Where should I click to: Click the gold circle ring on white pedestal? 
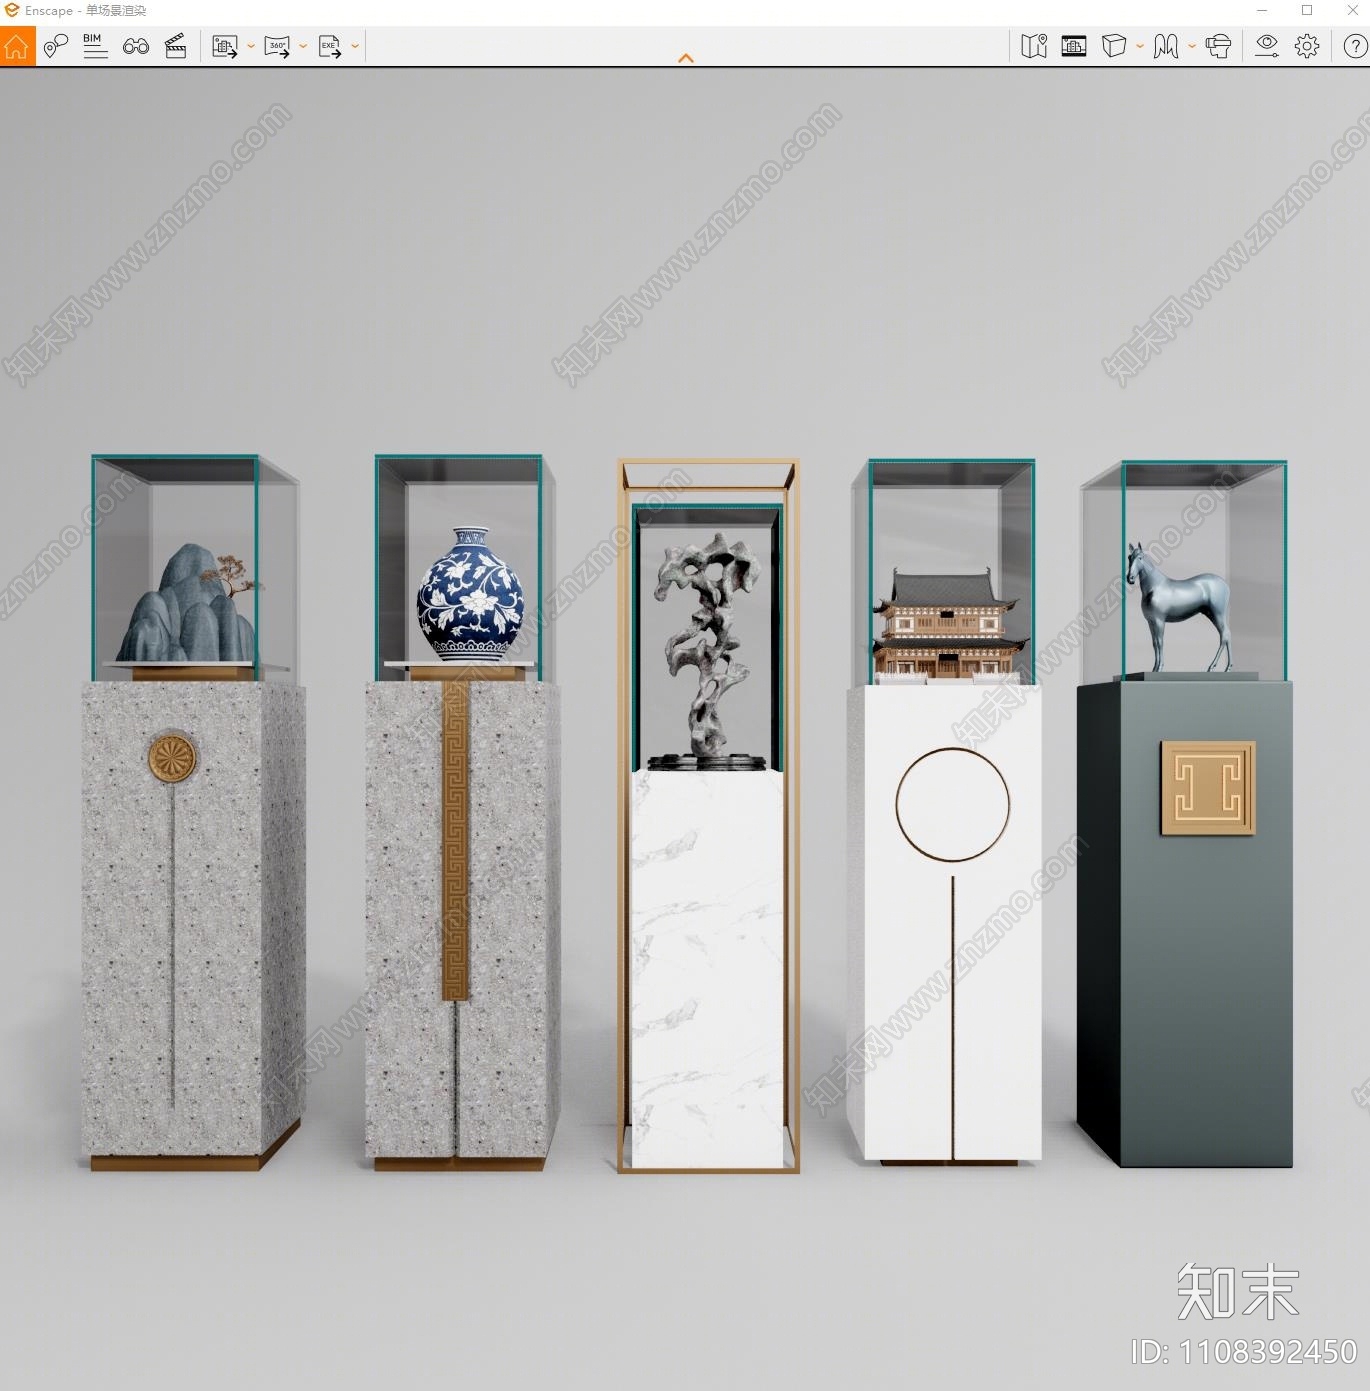click(952, 804)
